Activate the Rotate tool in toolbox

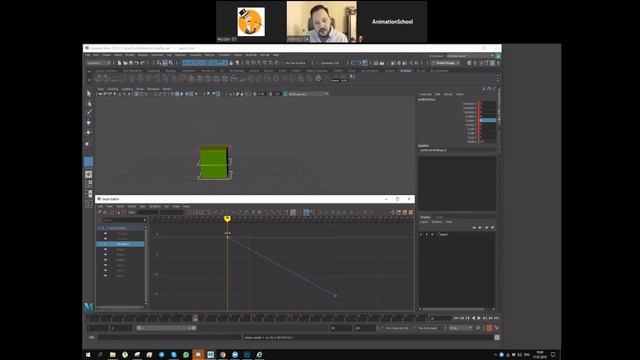pos(89,133)
